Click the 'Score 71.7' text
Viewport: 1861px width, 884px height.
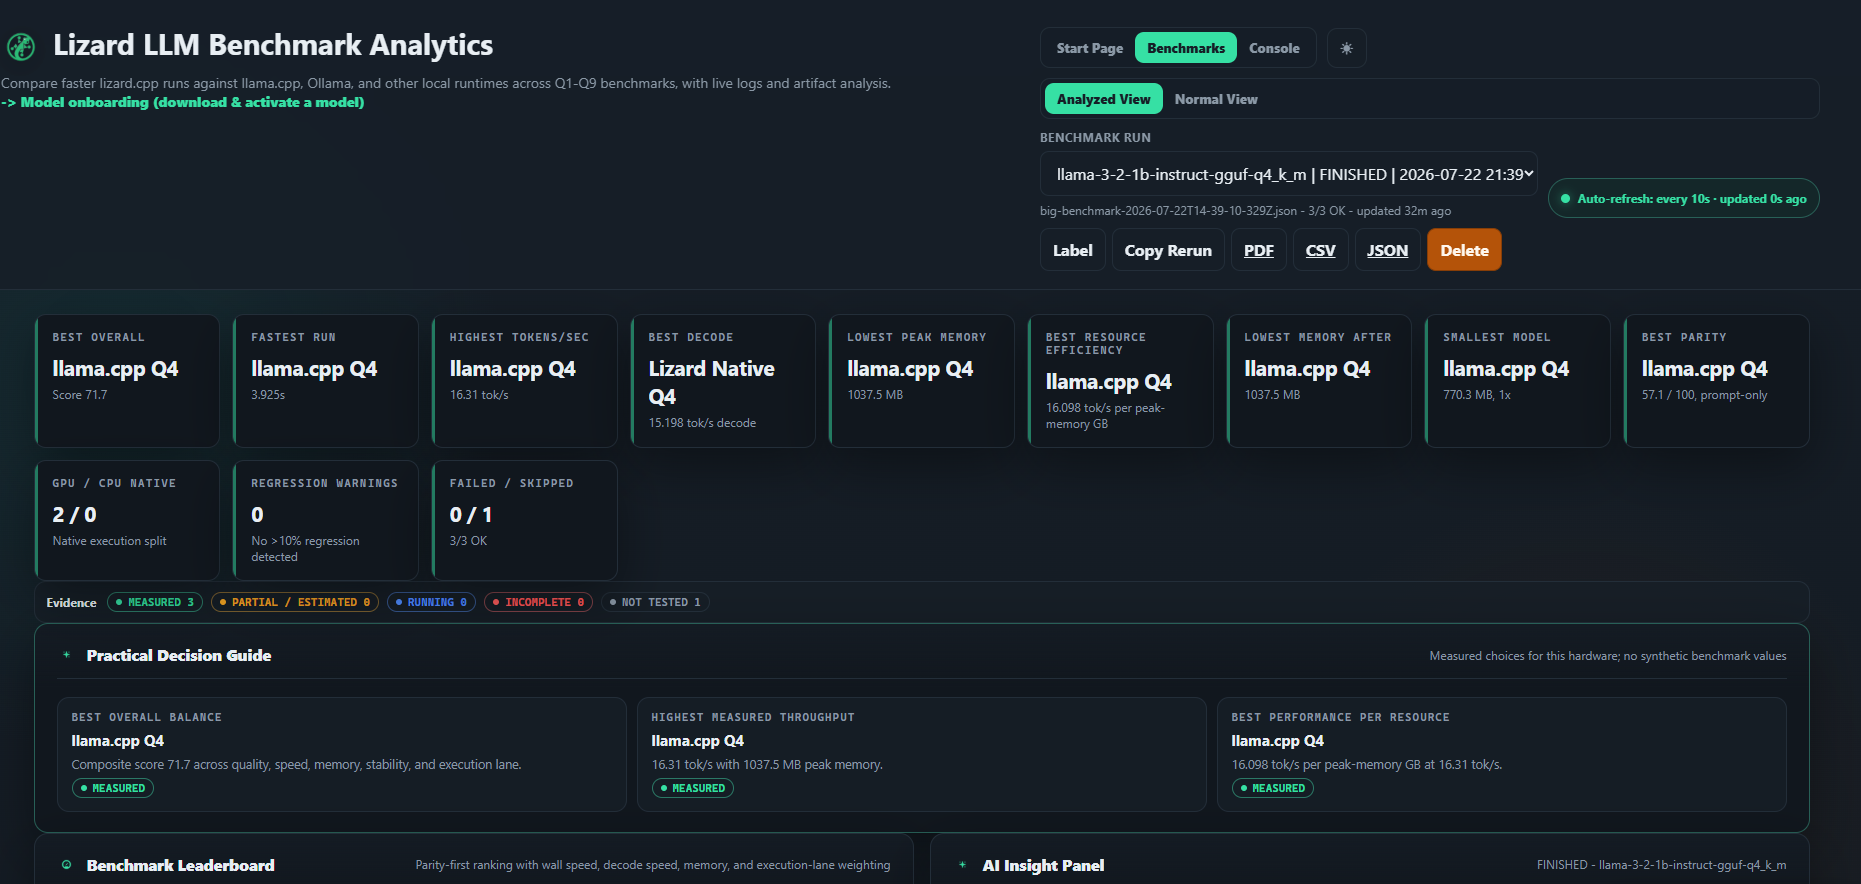(x=80, y=395)
